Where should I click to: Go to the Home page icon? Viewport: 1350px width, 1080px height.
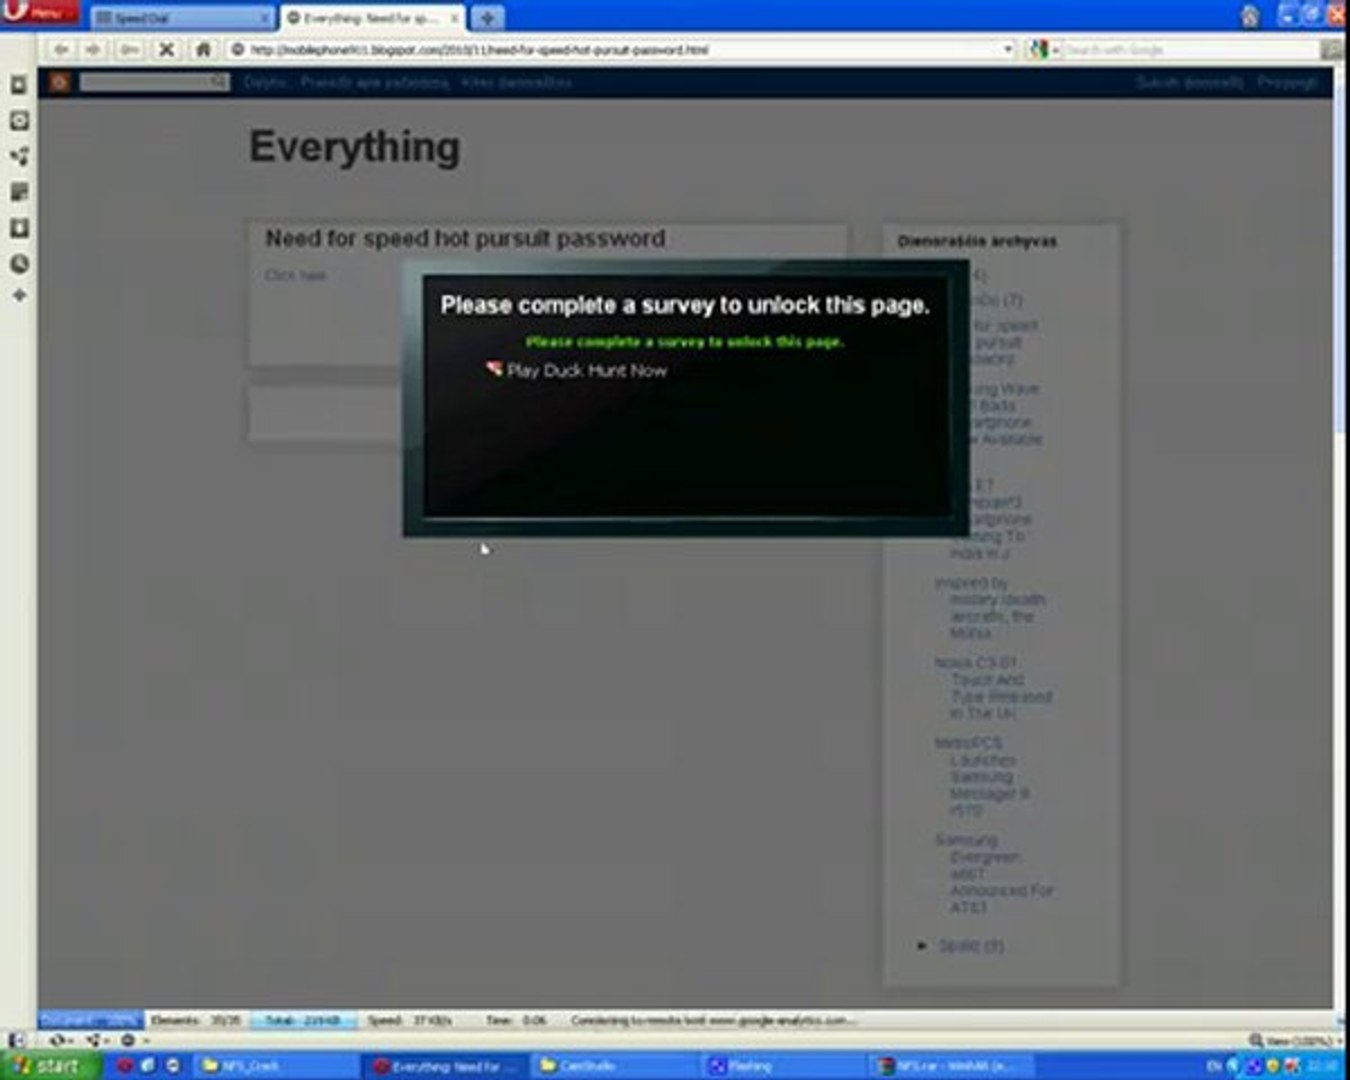[203, 49]
